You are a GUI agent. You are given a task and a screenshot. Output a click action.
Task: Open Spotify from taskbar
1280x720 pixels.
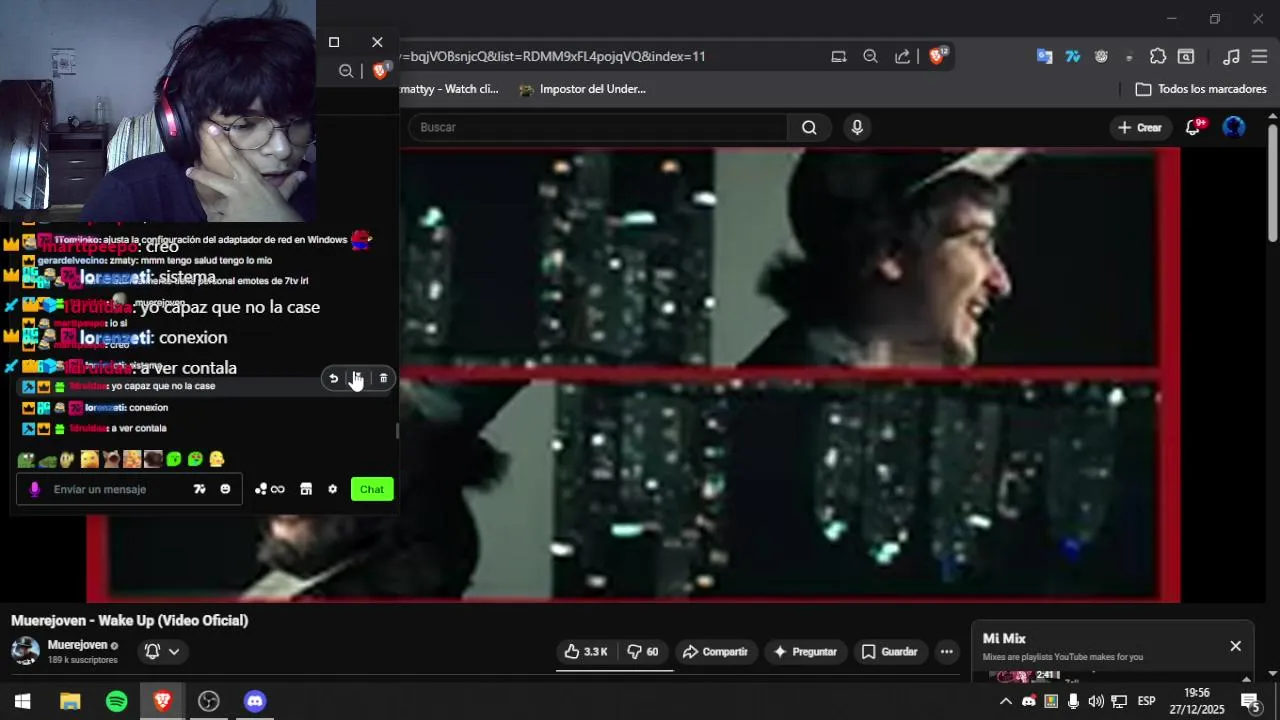[117, 701]
